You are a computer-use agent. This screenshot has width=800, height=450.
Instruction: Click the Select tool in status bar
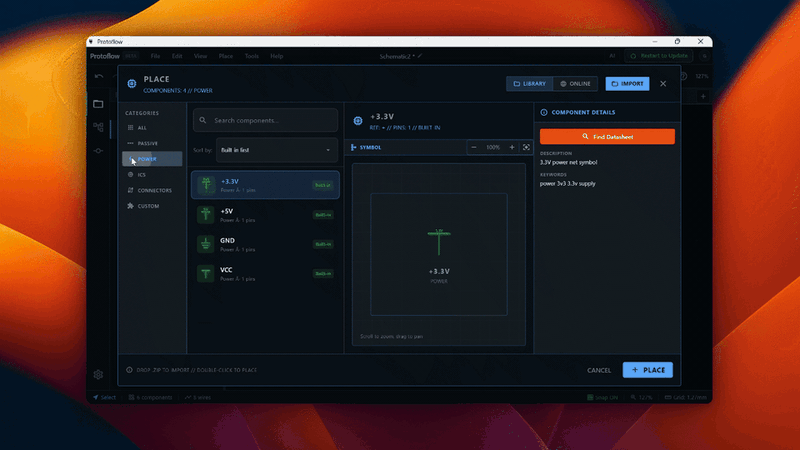point(104,397)
